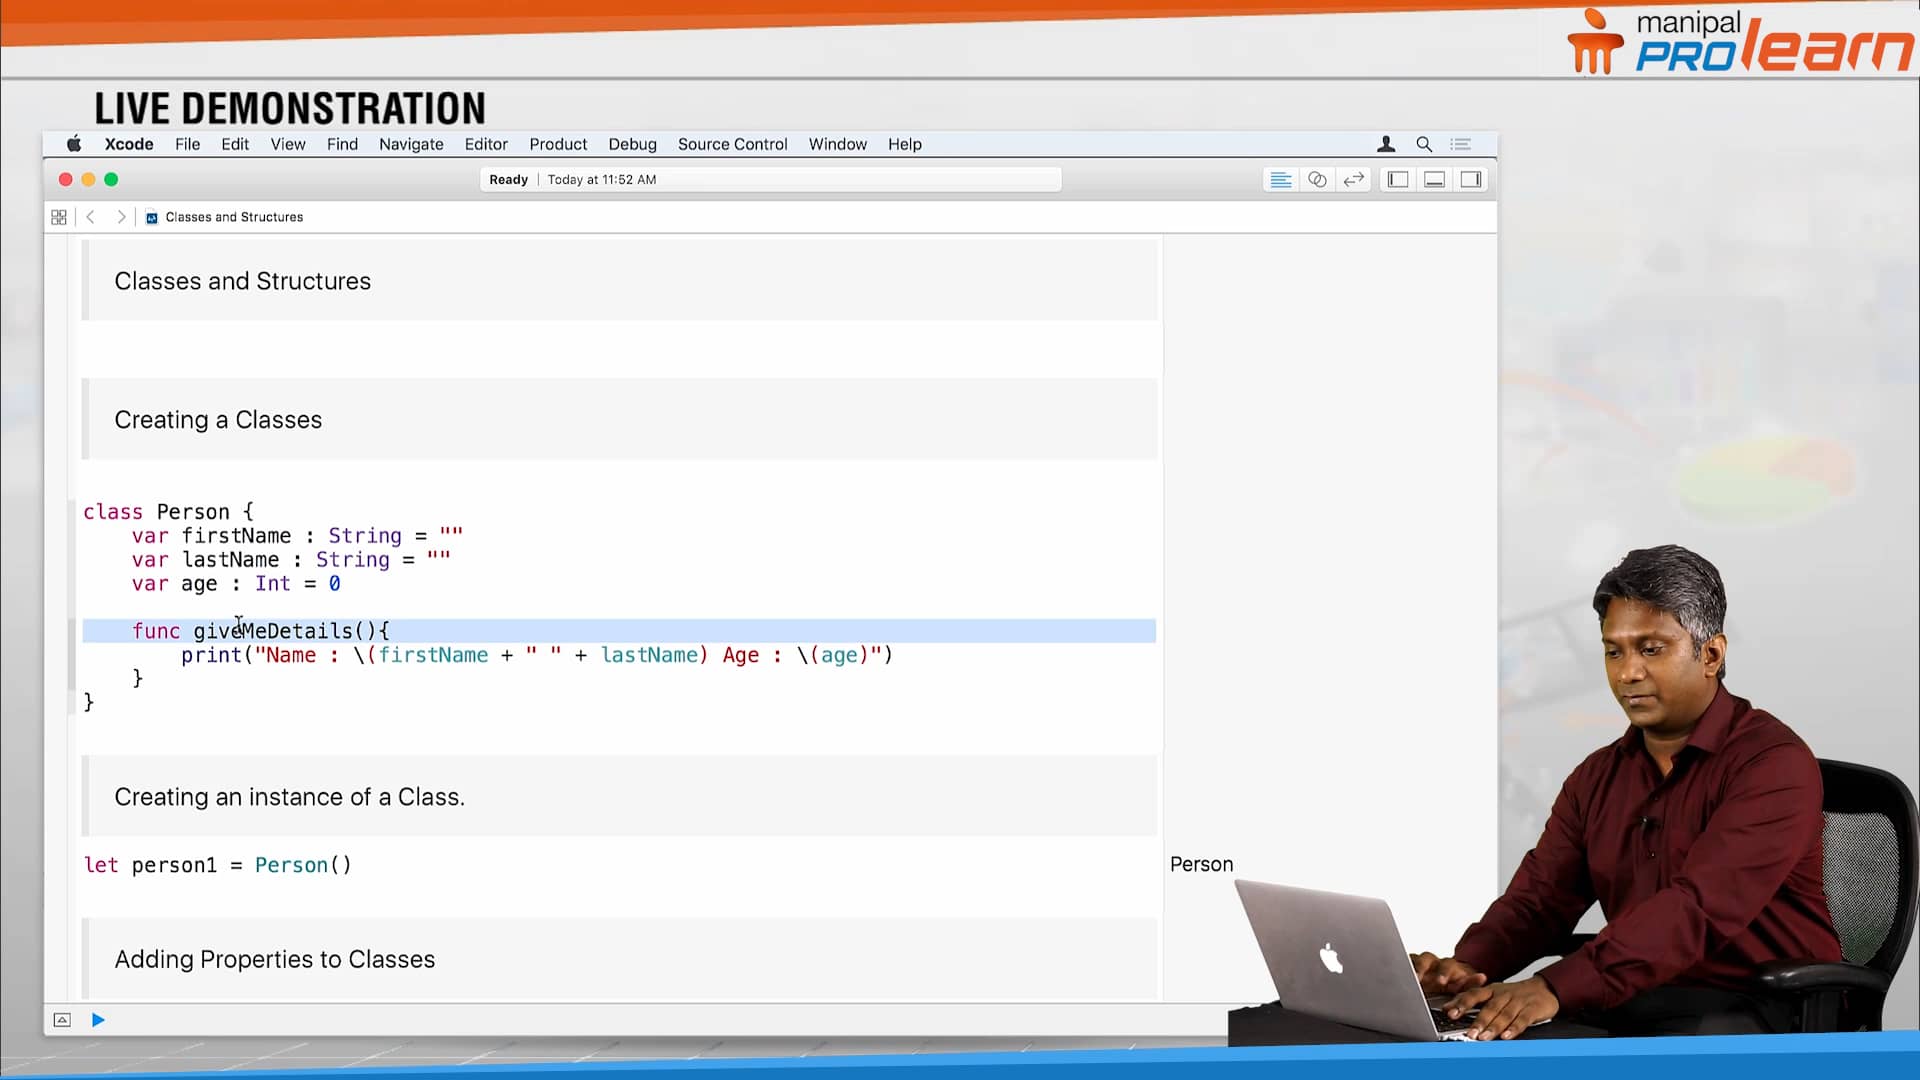Click the activity viewer showing Ready status
This screenshot has width=1920, height=1080.
770,179
